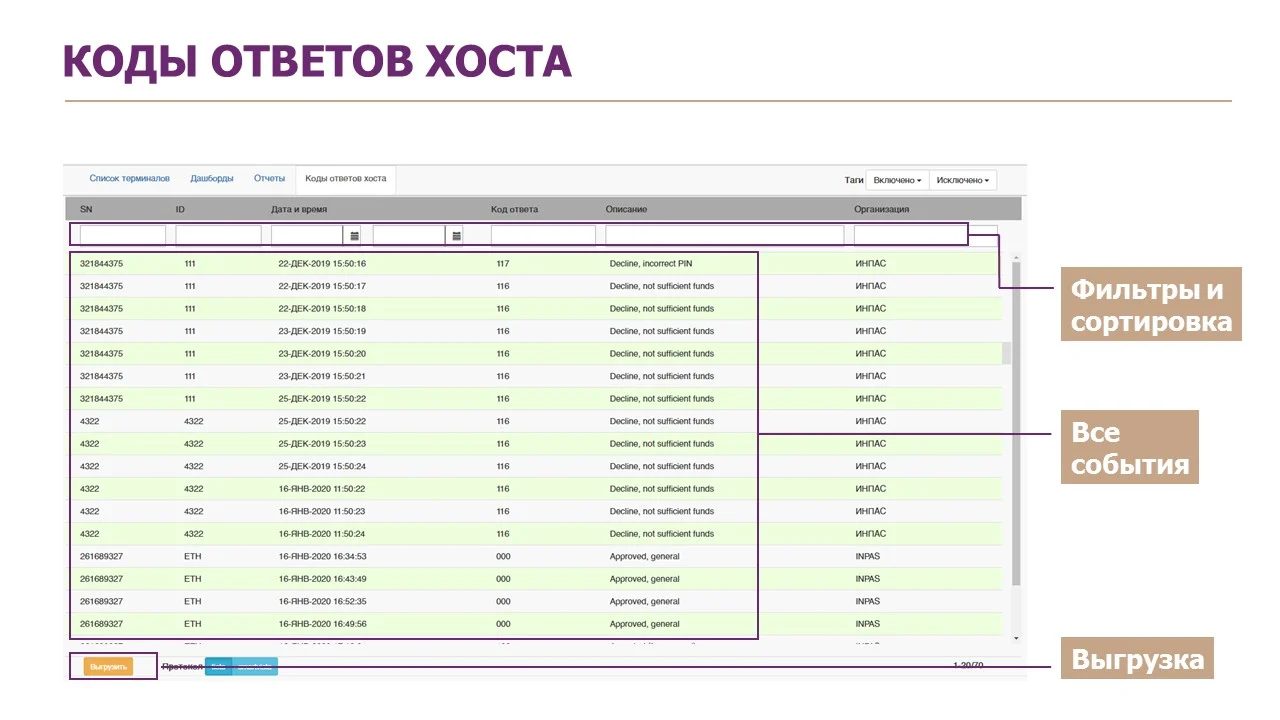Viewport: 1280px width, 720px height.
Task: Click the table's vertical scrollbar thumb
Action: 1016,420
